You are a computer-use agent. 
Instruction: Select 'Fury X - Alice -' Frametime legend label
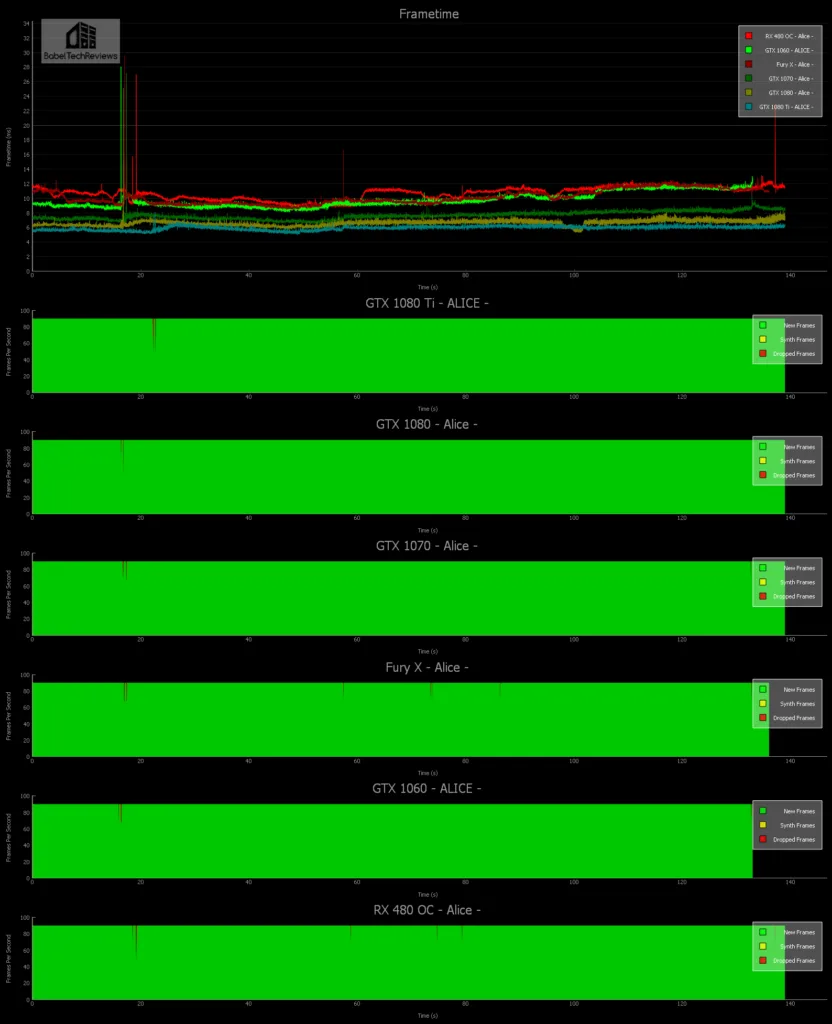pyautogui.click(x=794, y=65)
